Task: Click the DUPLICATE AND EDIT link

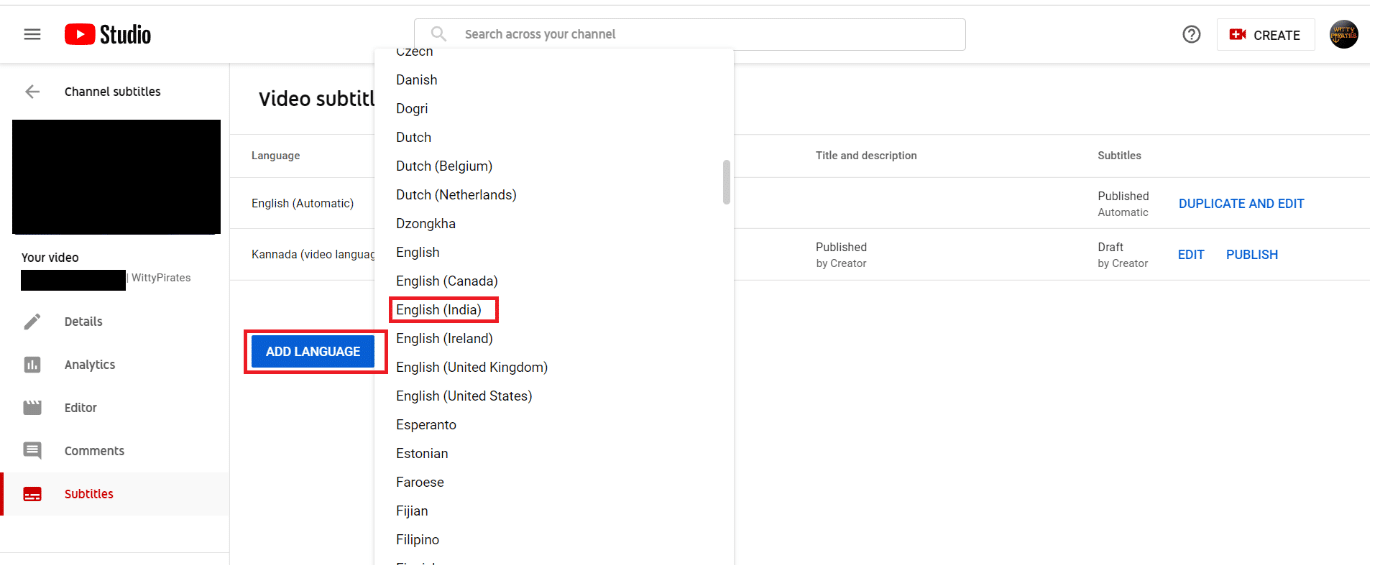Action: [x=1241, y=203]
